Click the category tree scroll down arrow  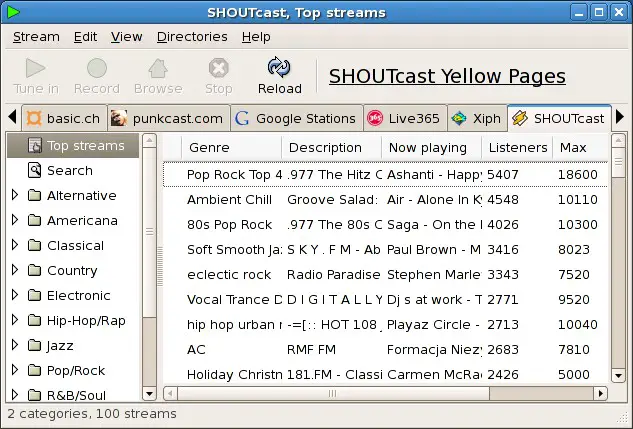(149, 393)
